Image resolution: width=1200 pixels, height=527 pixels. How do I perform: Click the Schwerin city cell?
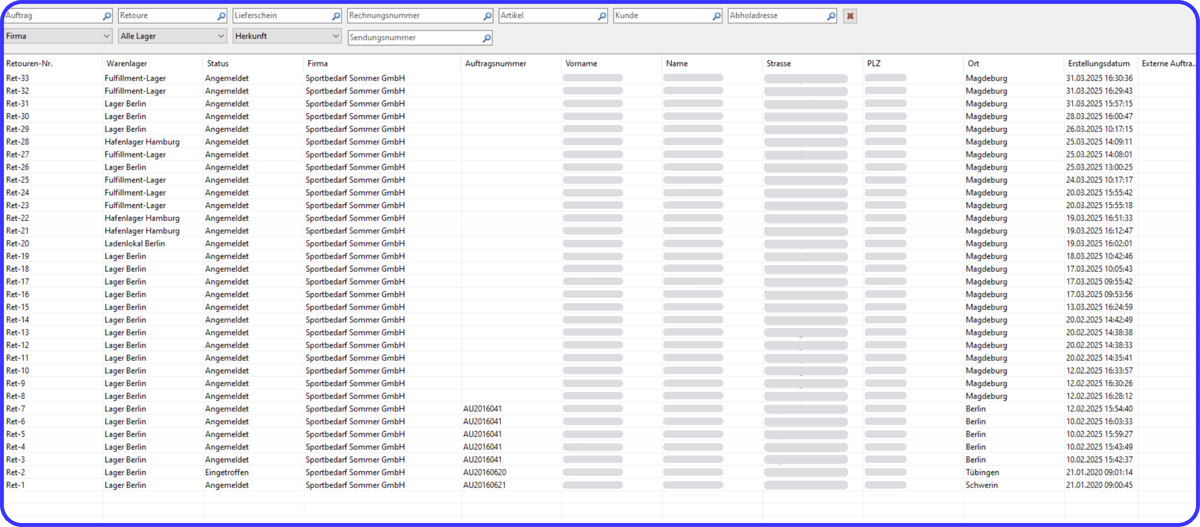click(983, 485)
